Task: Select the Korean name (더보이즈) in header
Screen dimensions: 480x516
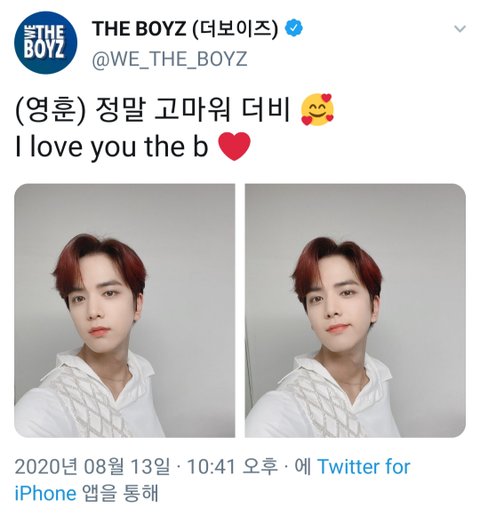Action: click(x=235, y=29)
